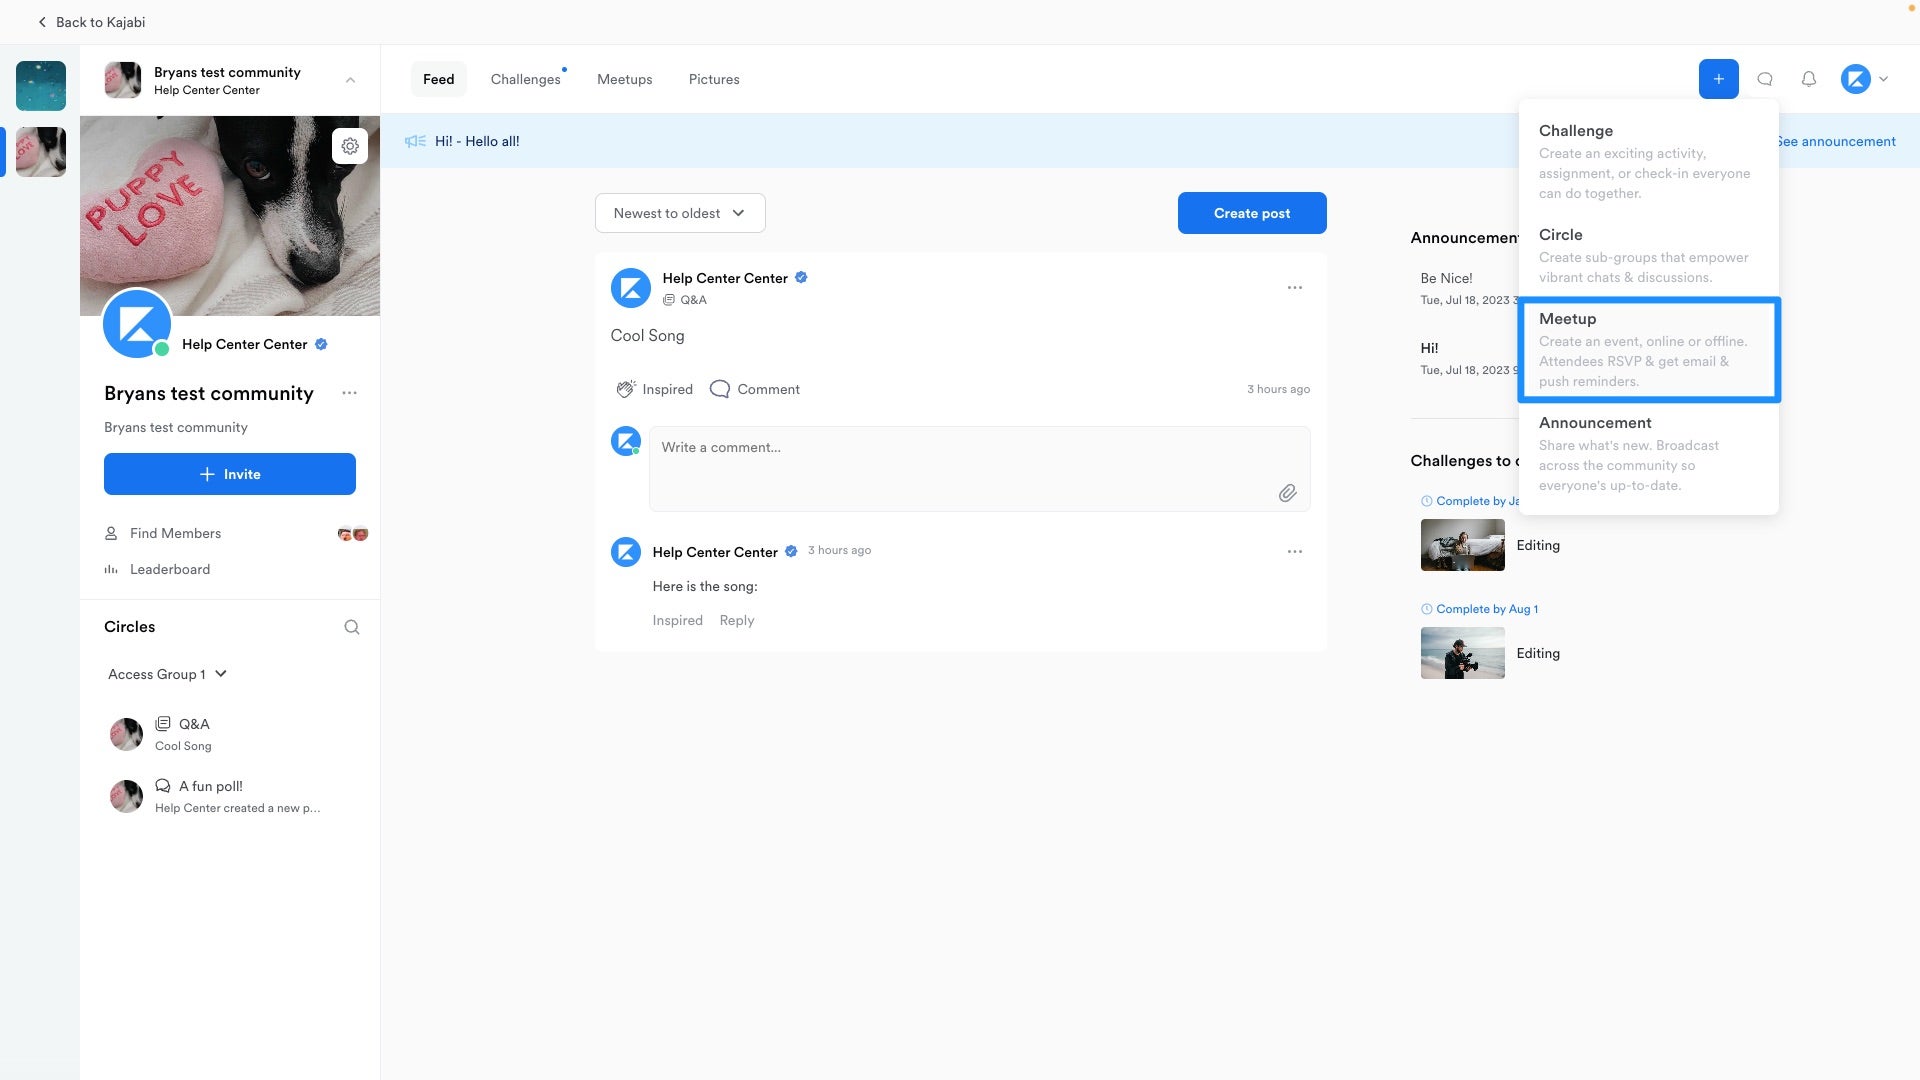Open the Newest to oldest sort dropdown
Screen dimensions: 1920x1080
click(680, 213)
